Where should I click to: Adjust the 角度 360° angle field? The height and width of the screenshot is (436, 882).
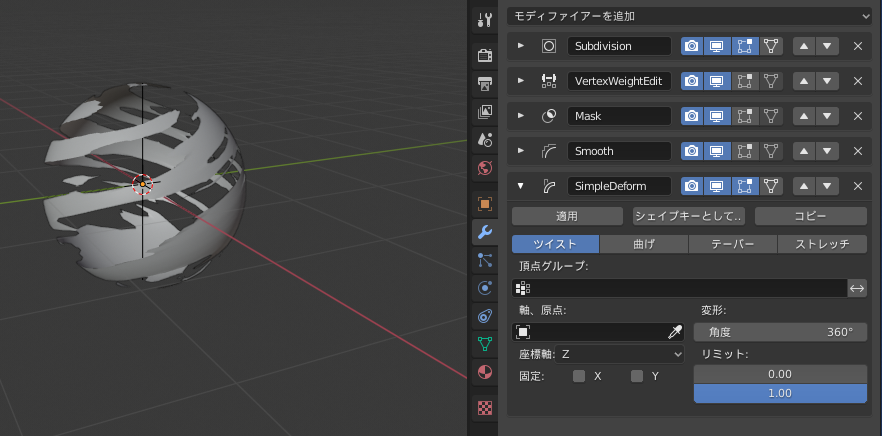coord(780,332)
